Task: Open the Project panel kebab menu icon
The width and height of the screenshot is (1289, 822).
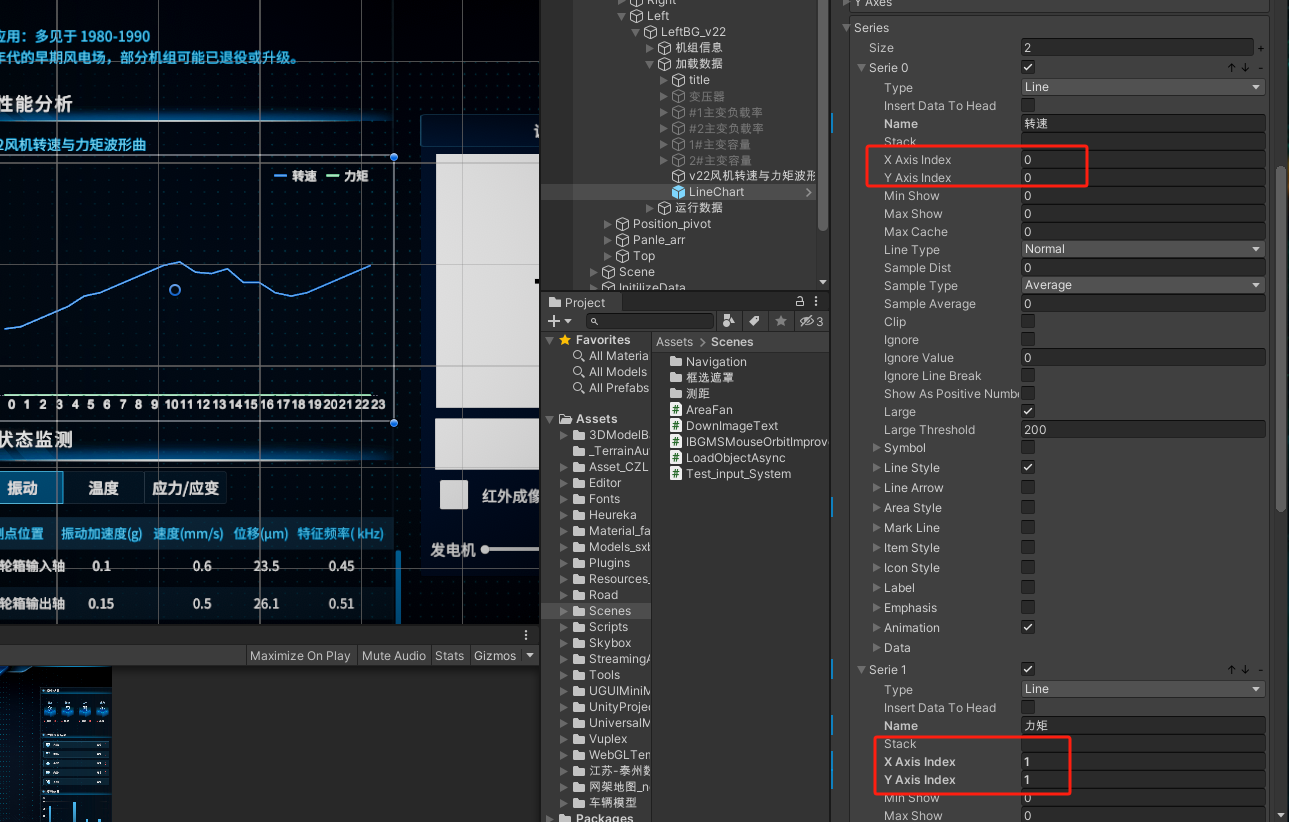Action: [815, 301]
